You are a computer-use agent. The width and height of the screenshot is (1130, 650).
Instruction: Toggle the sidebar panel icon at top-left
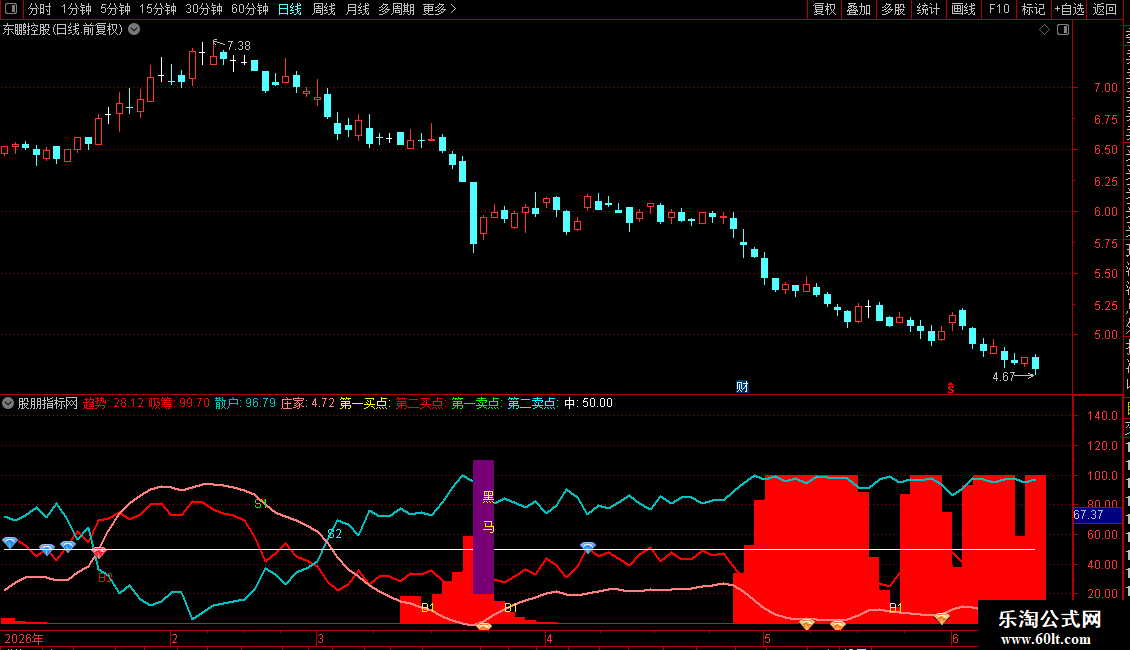(11, 9)
